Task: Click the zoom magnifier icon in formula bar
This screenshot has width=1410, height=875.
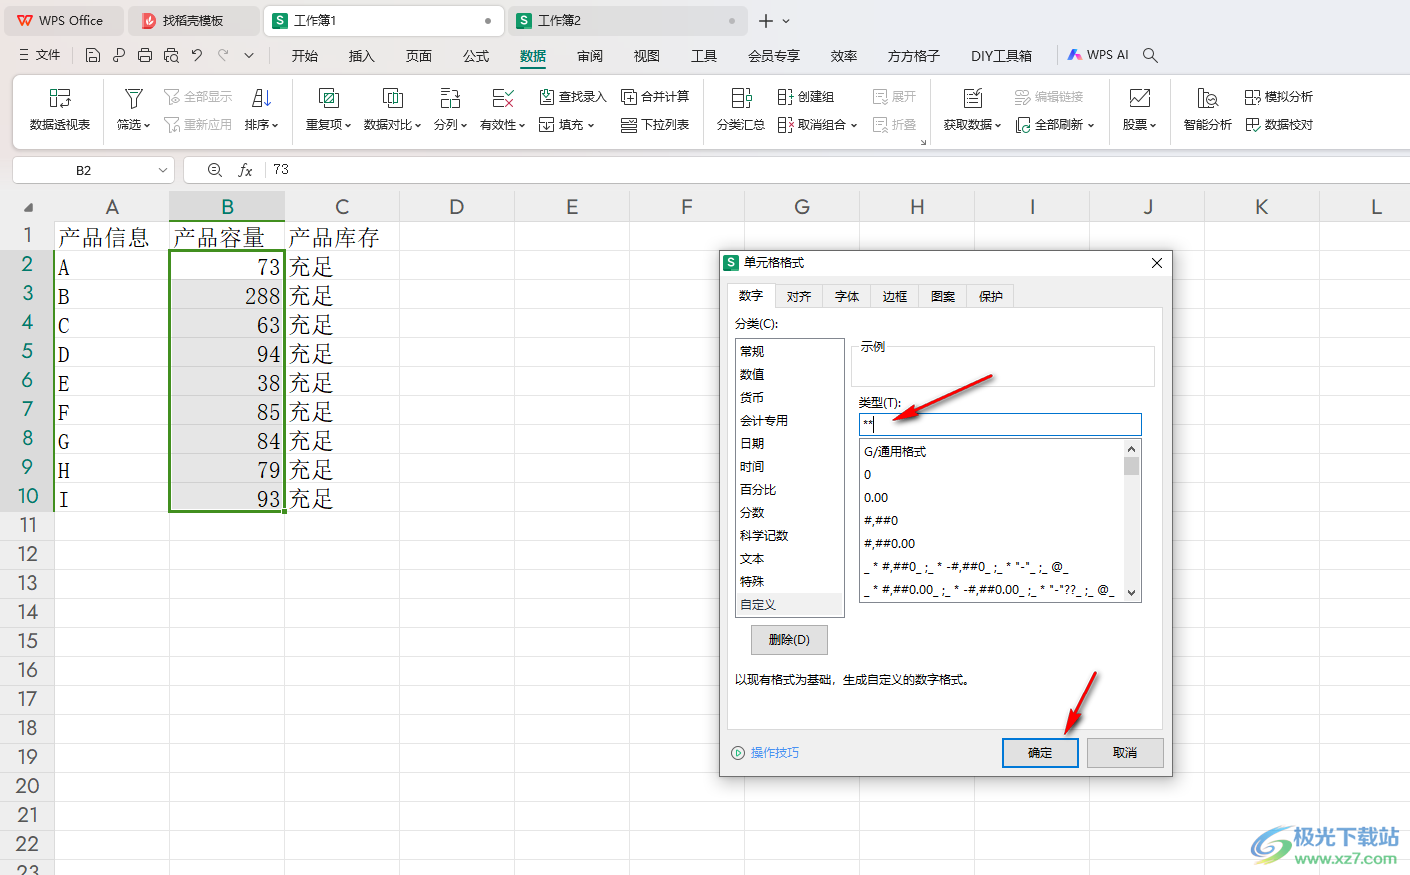Action: (x=214, y=170)
